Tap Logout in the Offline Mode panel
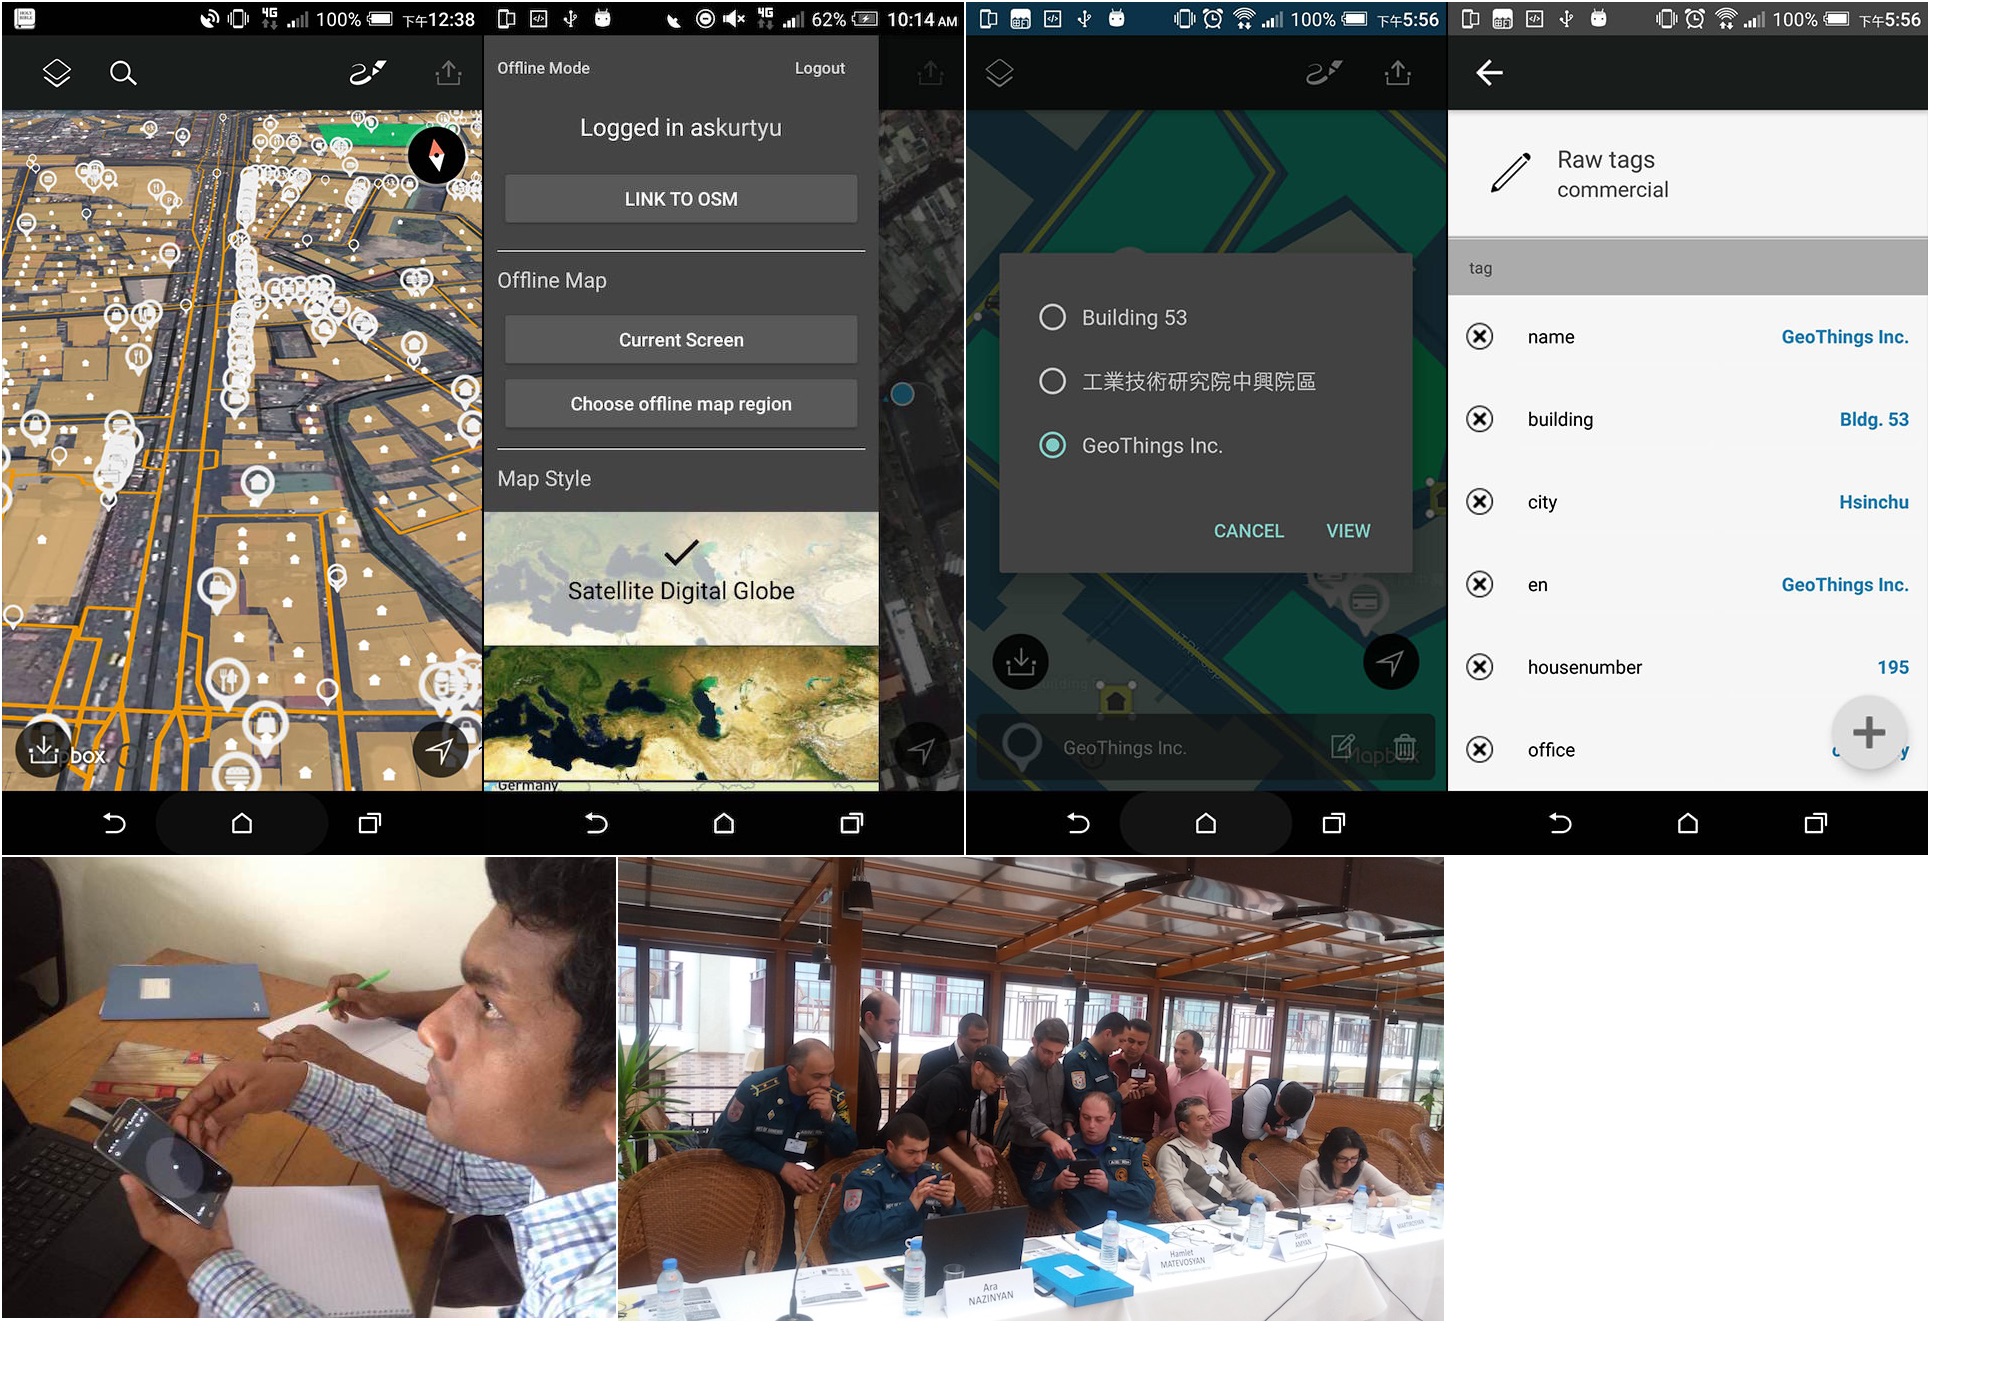Screen dimensions: 2000x1400 [819, 68]
